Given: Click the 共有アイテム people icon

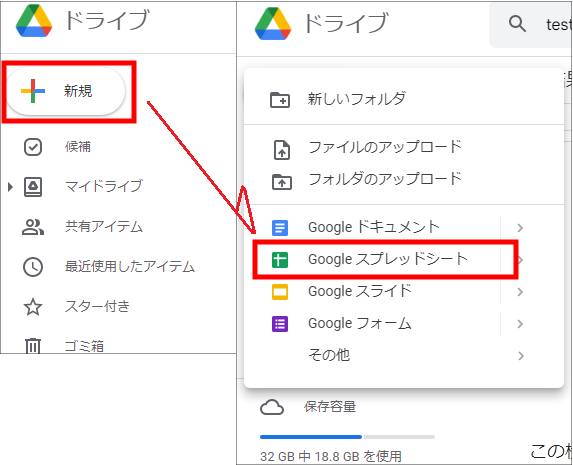Looking at the screenshot, I should (33, 227).
